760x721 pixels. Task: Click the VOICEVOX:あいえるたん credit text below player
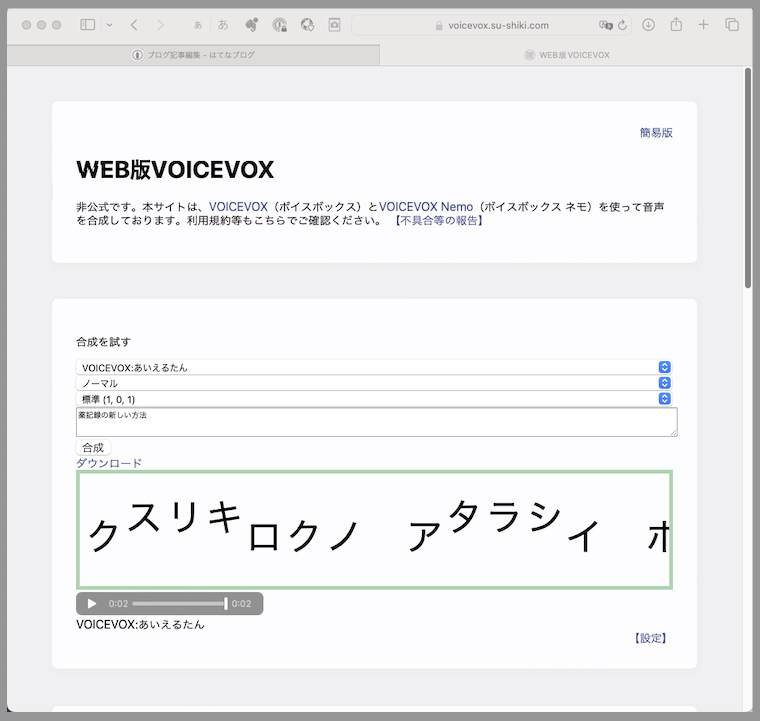click(x=140, y=625)
